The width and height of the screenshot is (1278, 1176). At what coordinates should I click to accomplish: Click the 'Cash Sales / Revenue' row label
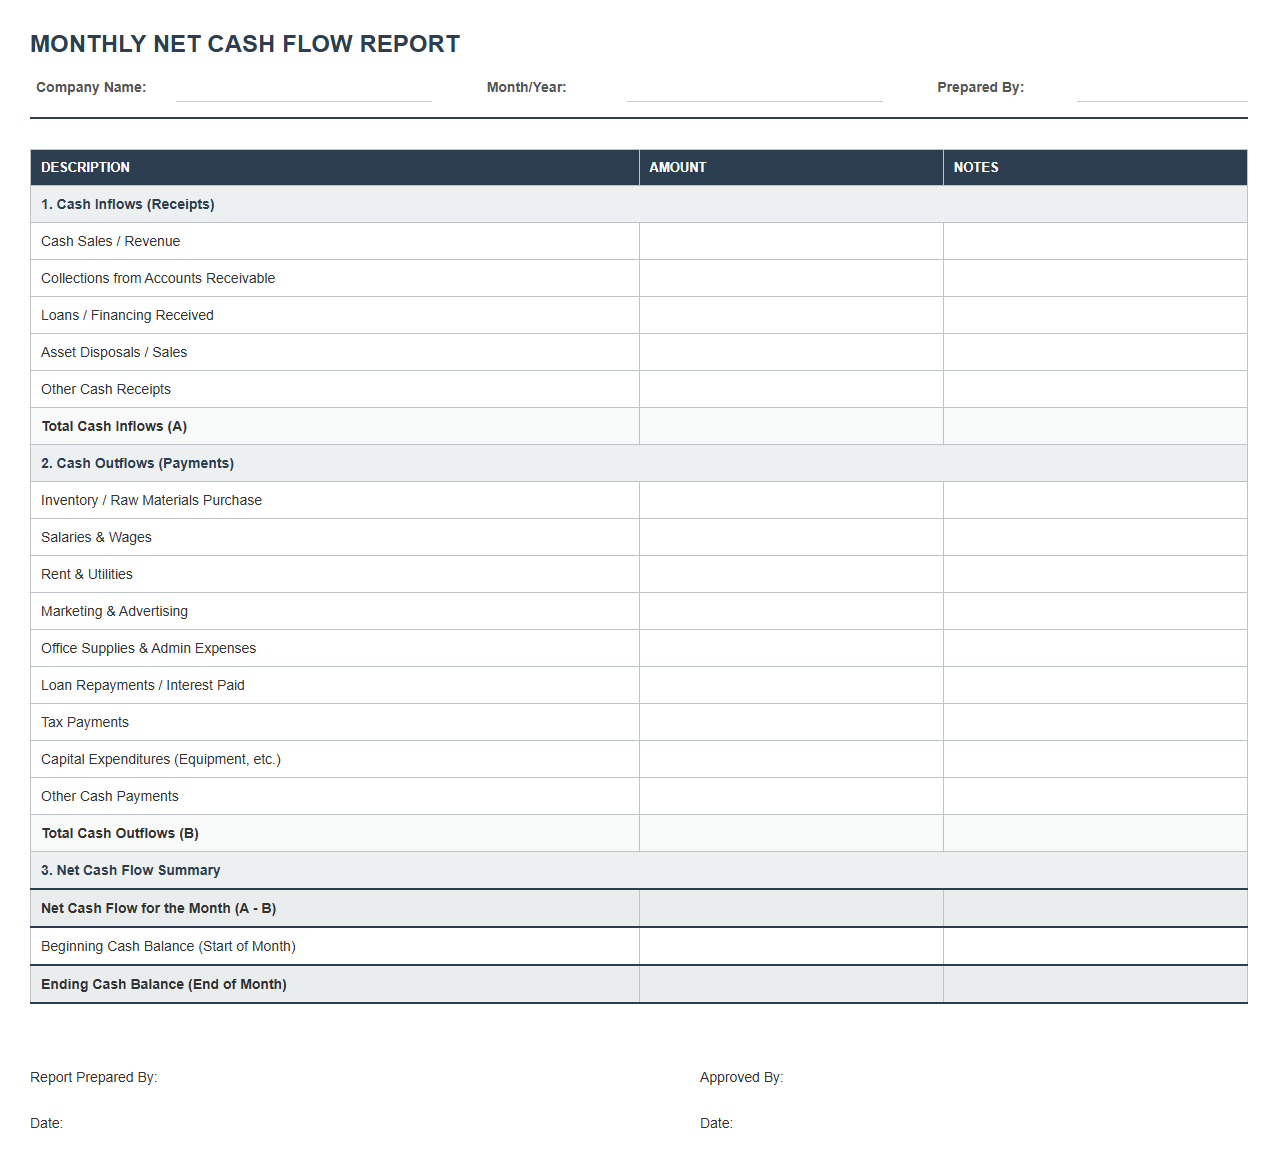pos(111,241)
